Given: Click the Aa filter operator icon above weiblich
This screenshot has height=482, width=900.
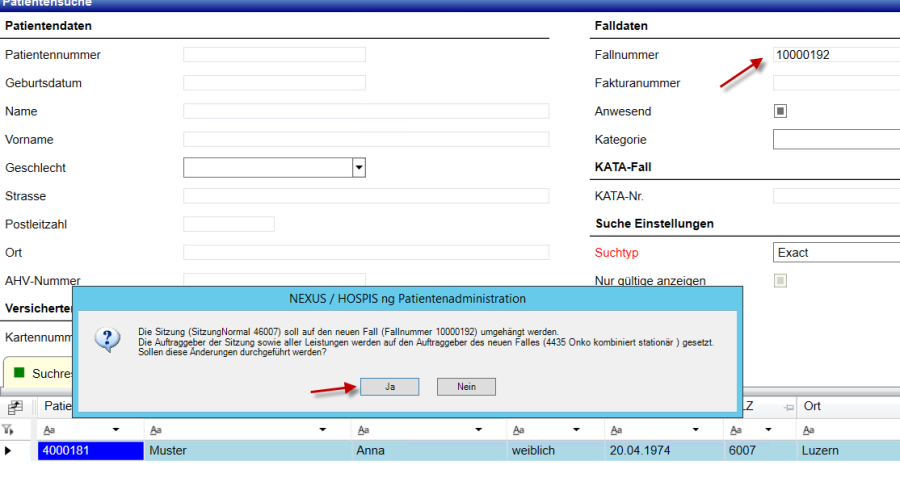Looking at the screenshot, I should (x=518, y=430).
